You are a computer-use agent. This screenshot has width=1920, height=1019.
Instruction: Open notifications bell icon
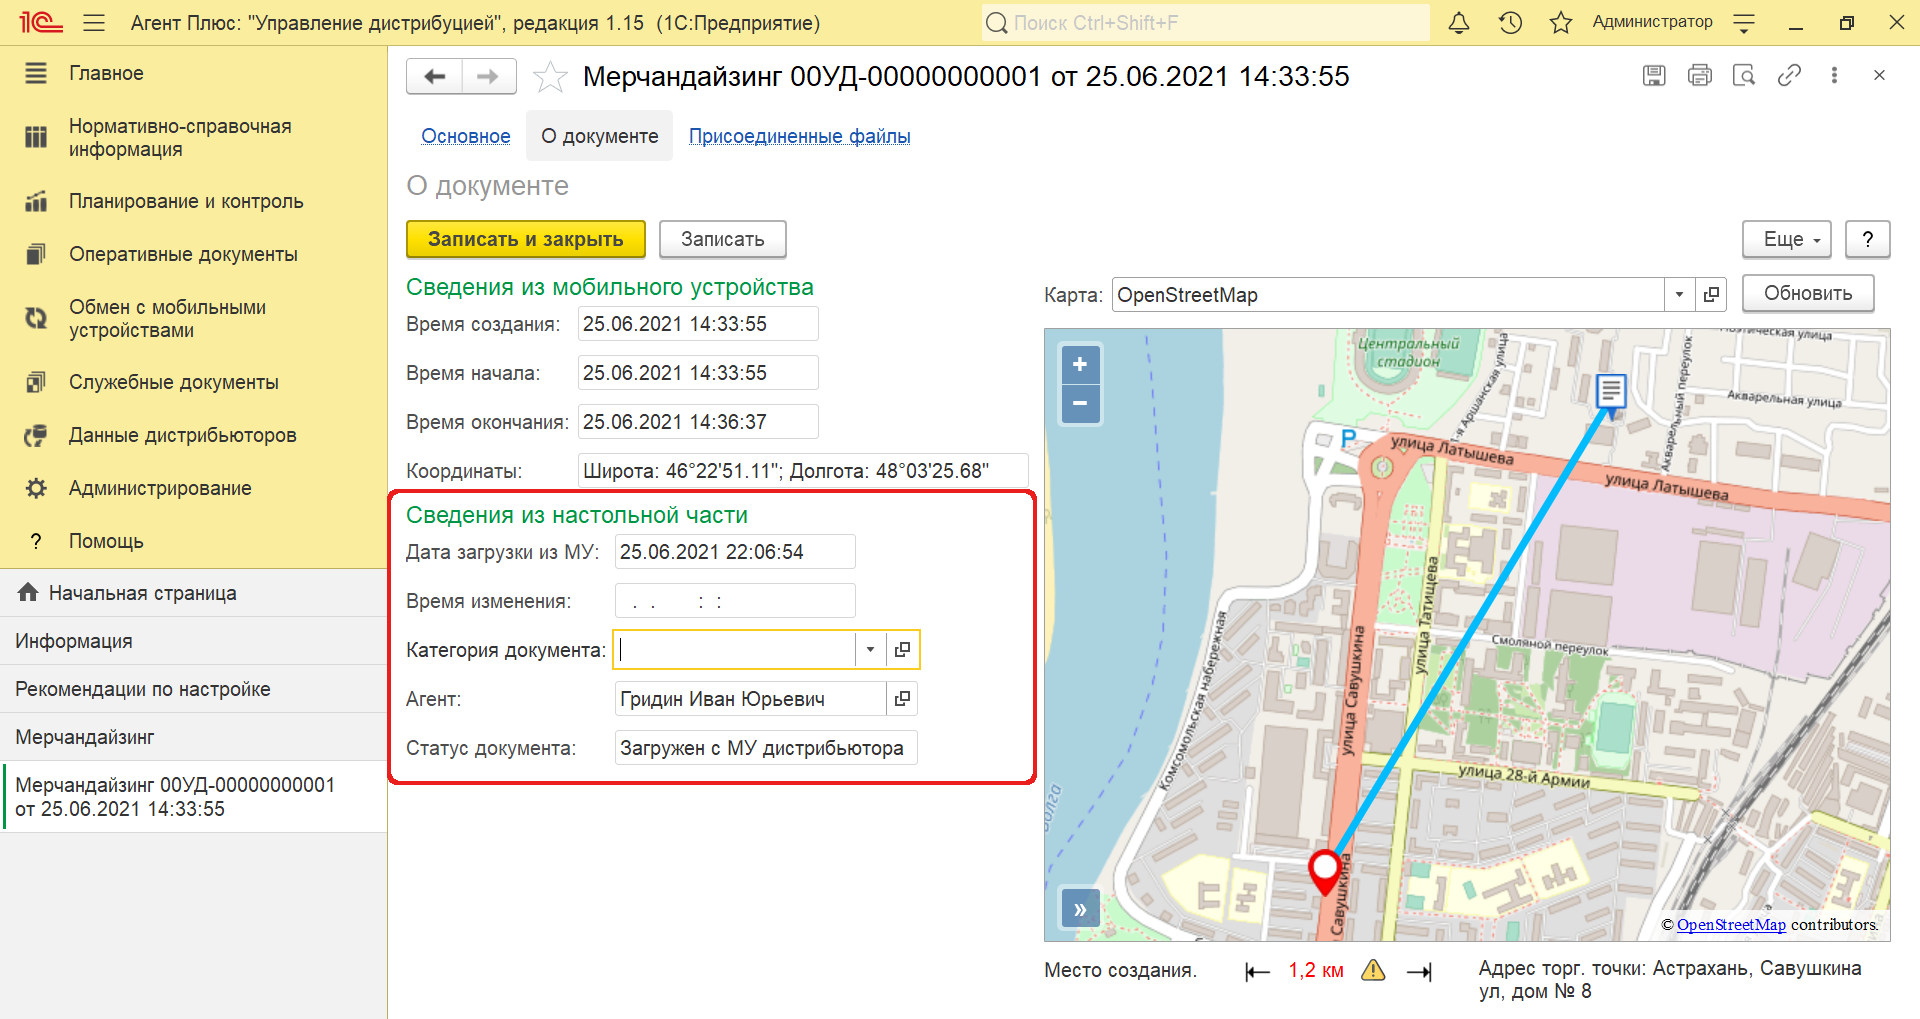[1459, 22]
